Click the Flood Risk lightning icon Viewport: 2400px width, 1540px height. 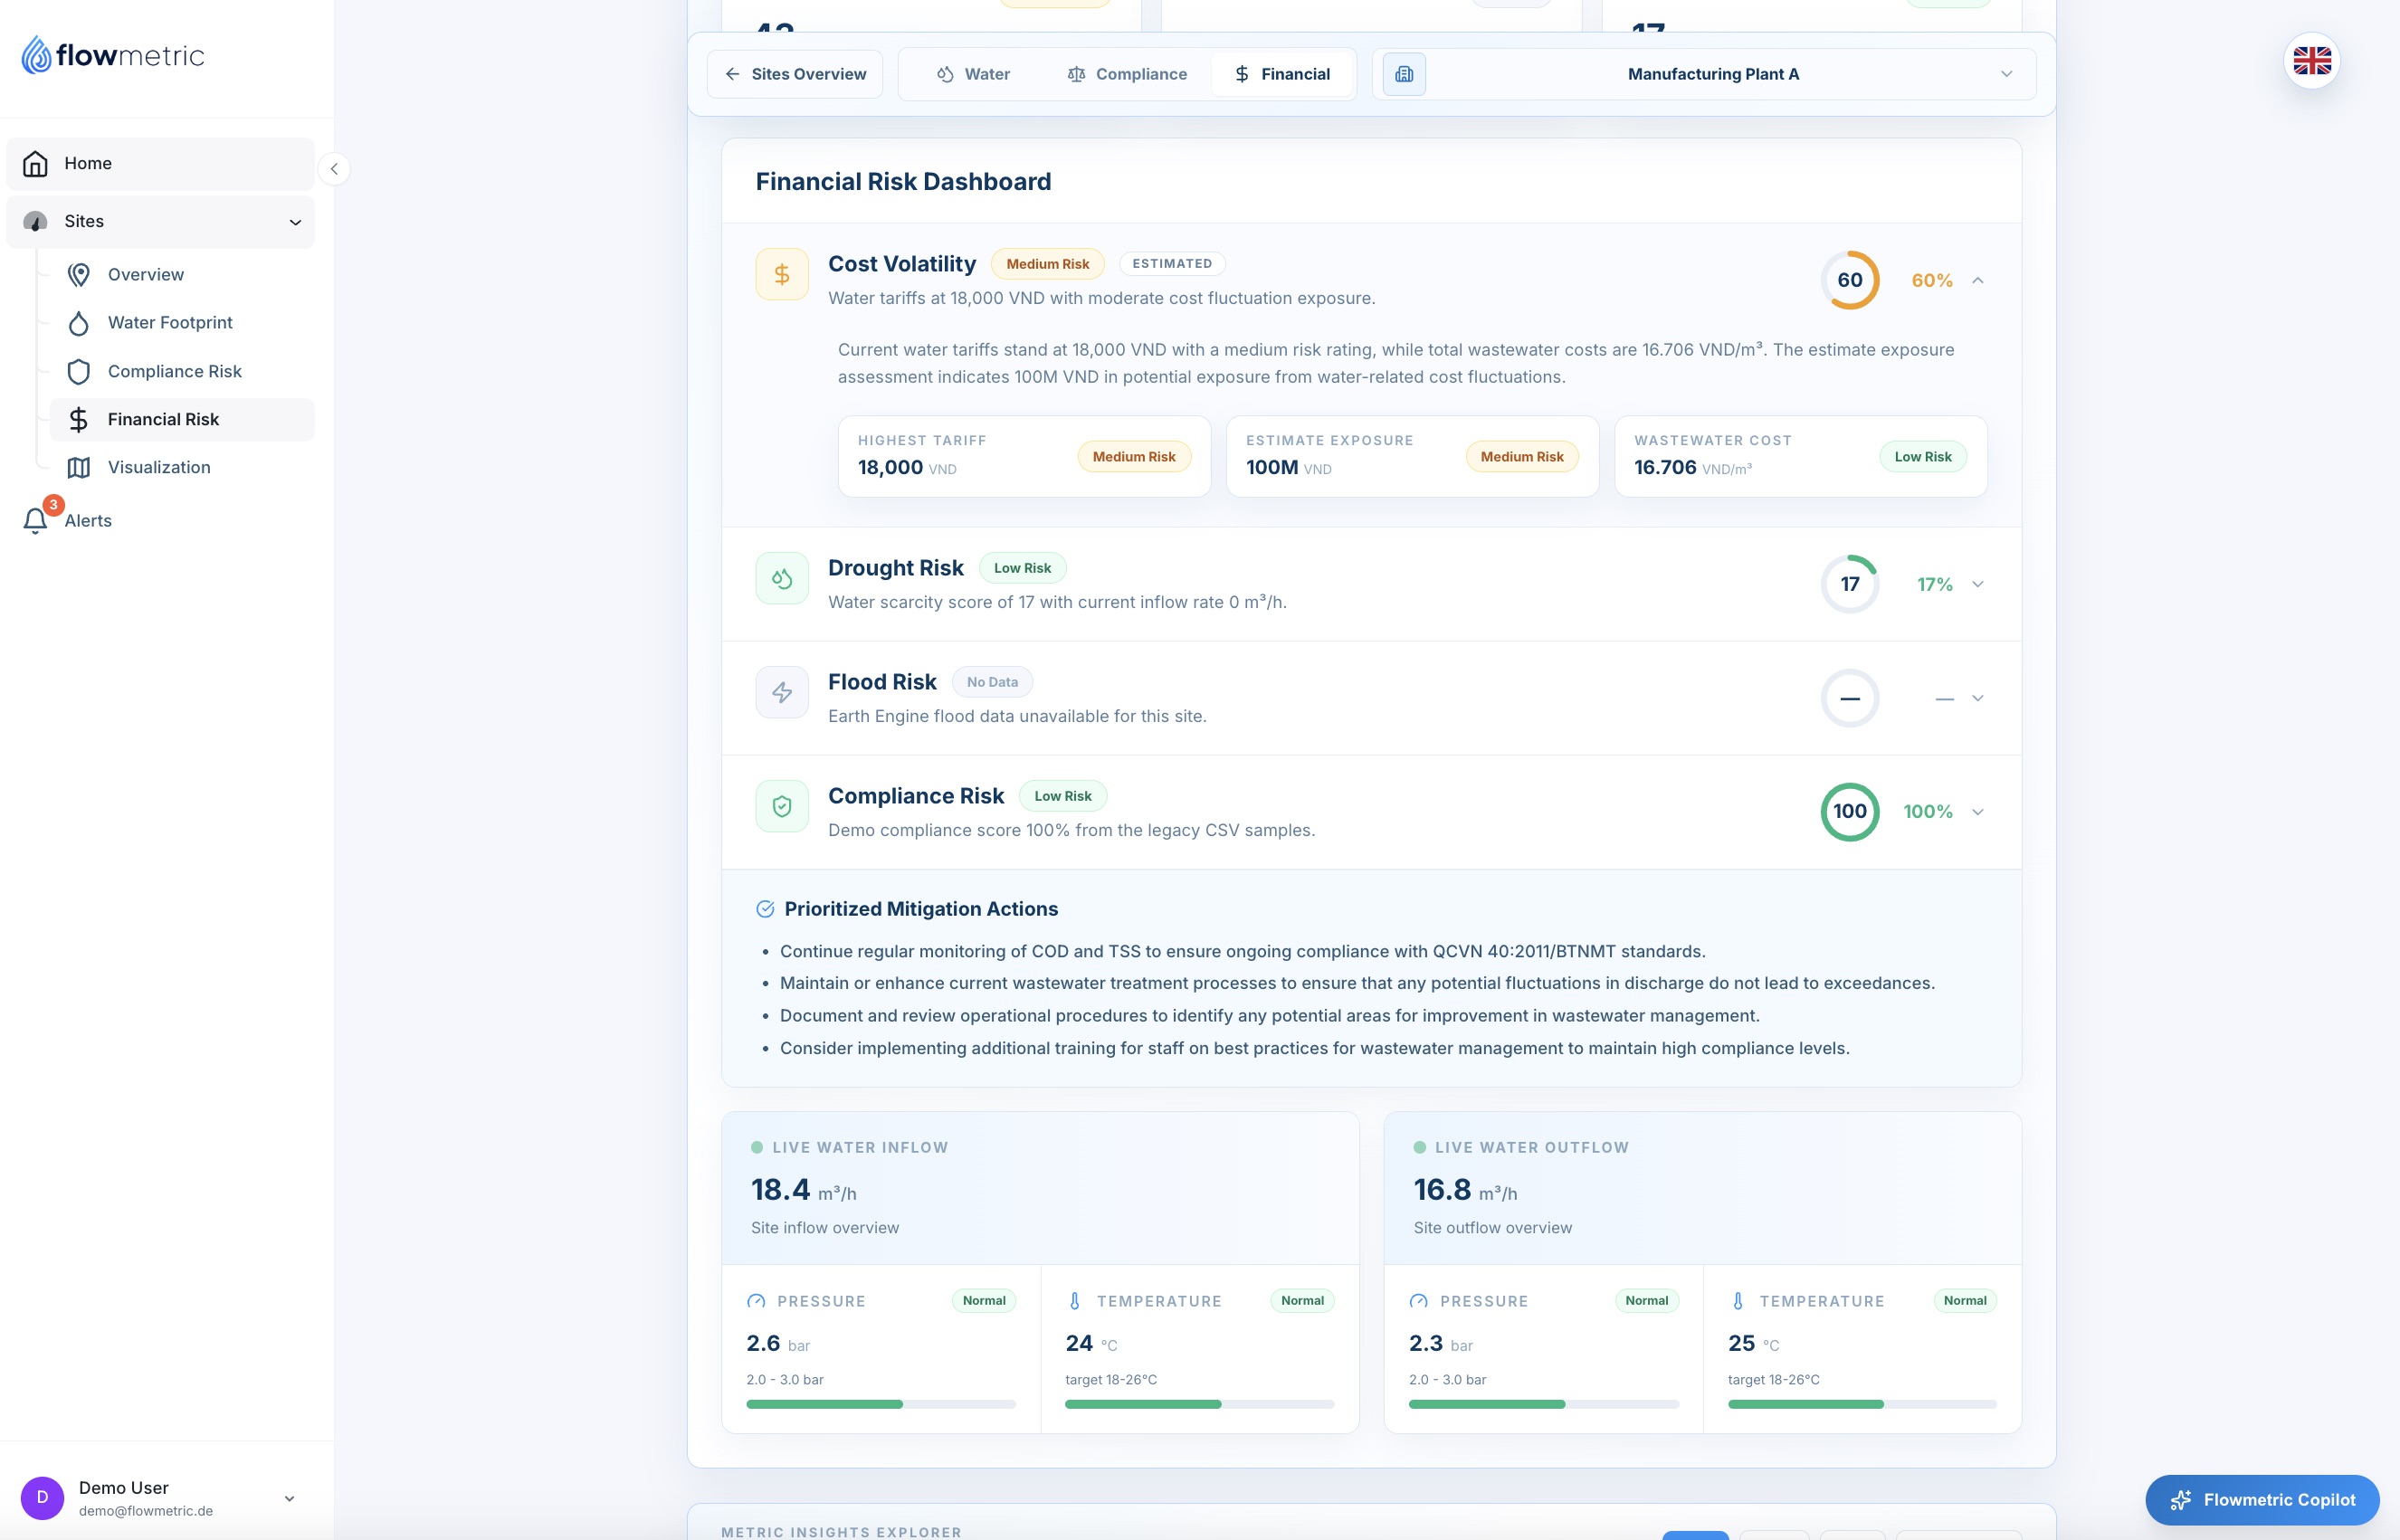[x=782, y=692]
